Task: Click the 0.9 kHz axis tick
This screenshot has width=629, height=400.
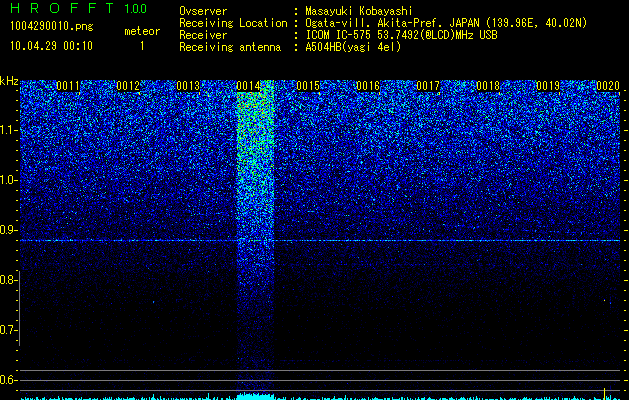Action: pos(10,230)
